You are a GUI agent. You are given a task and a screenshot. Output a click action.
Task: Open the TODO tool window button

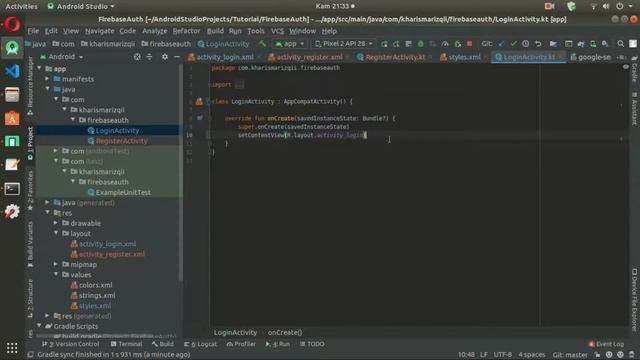point(312,344)
